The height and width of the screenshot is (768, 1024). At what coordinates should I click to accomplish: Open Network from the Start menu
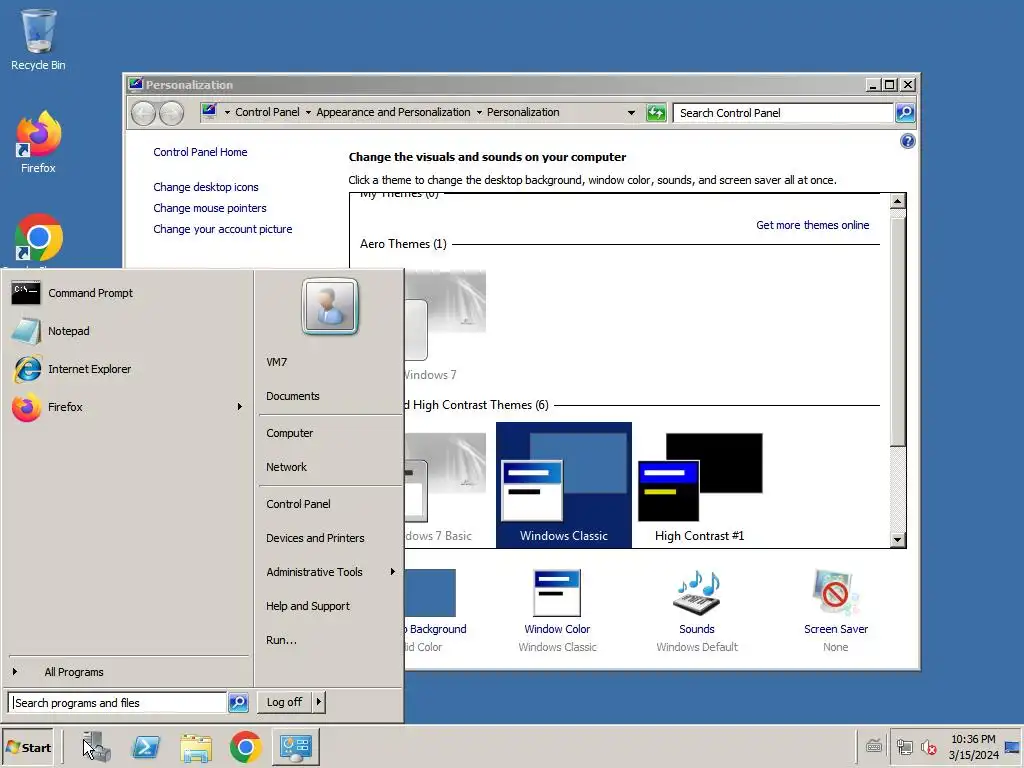[x=286, y=467]
